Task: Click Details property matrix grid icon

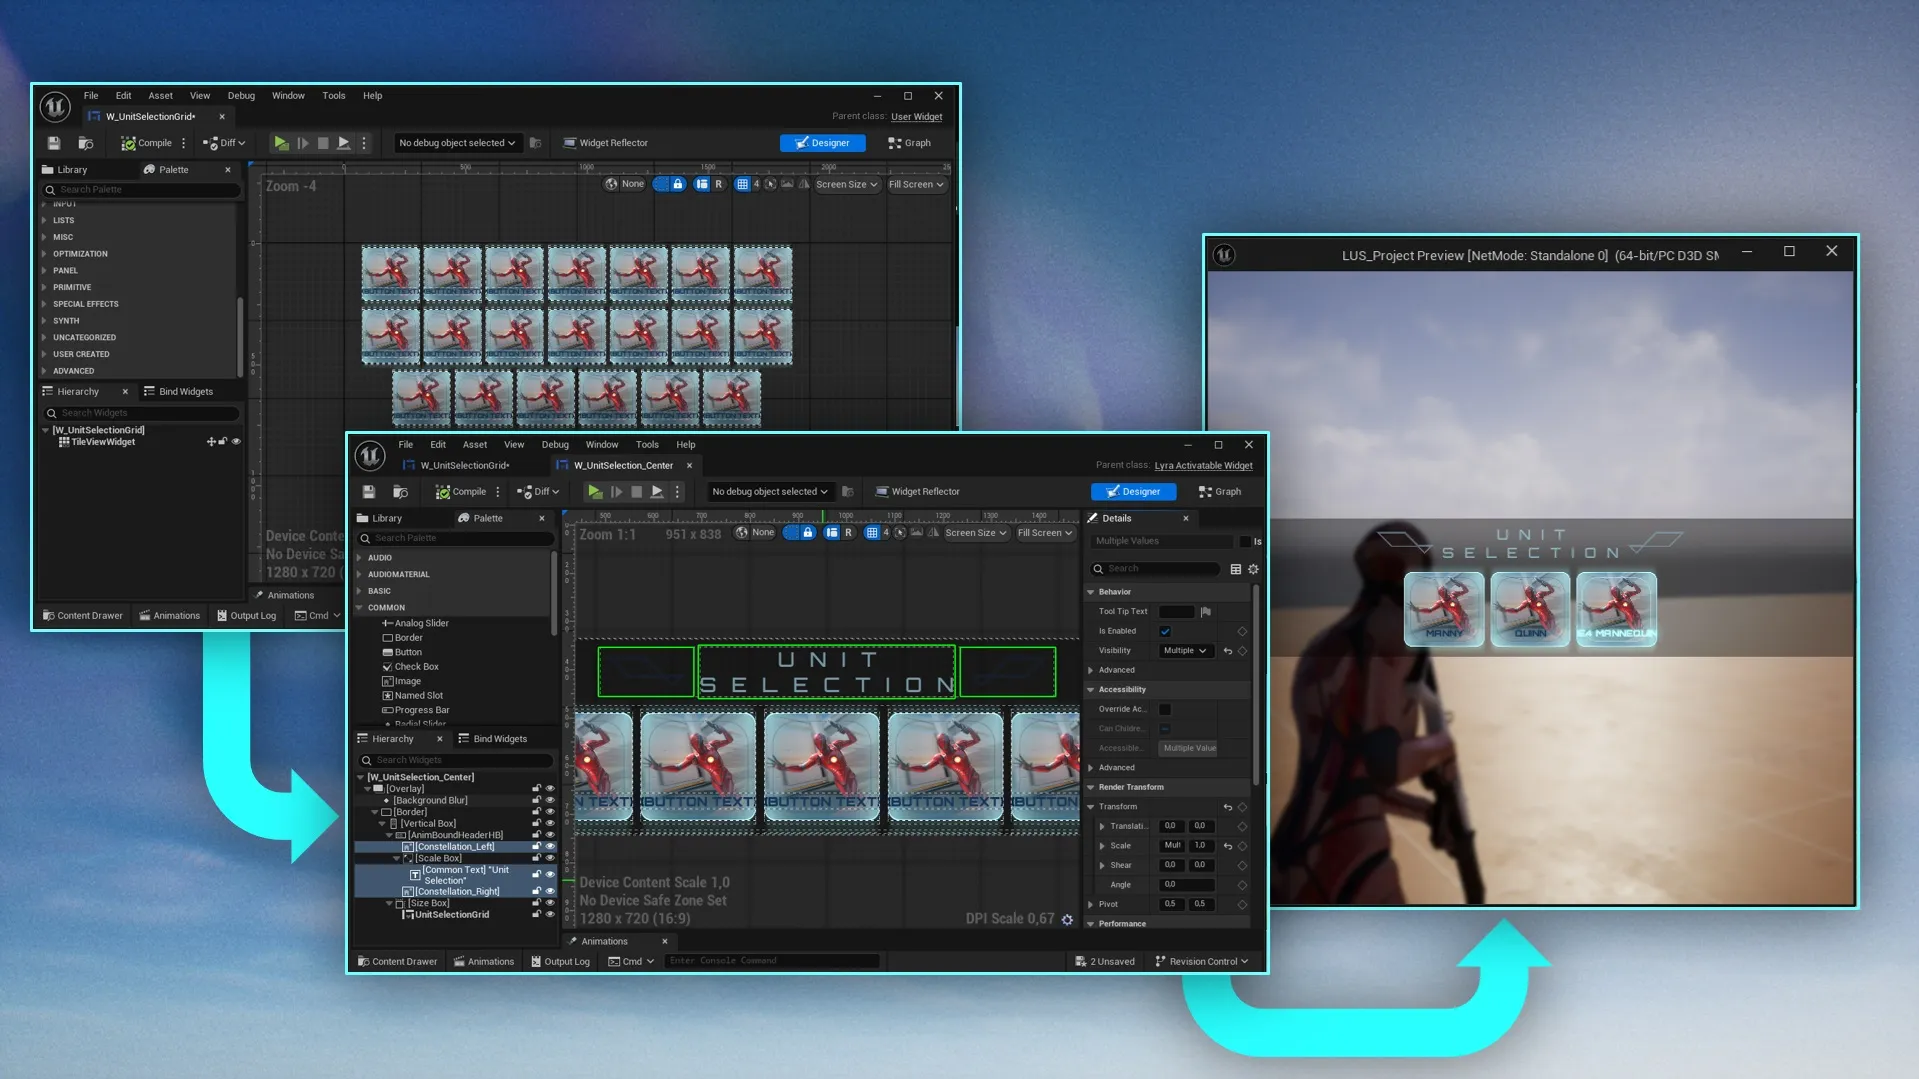Action: 1236,569
